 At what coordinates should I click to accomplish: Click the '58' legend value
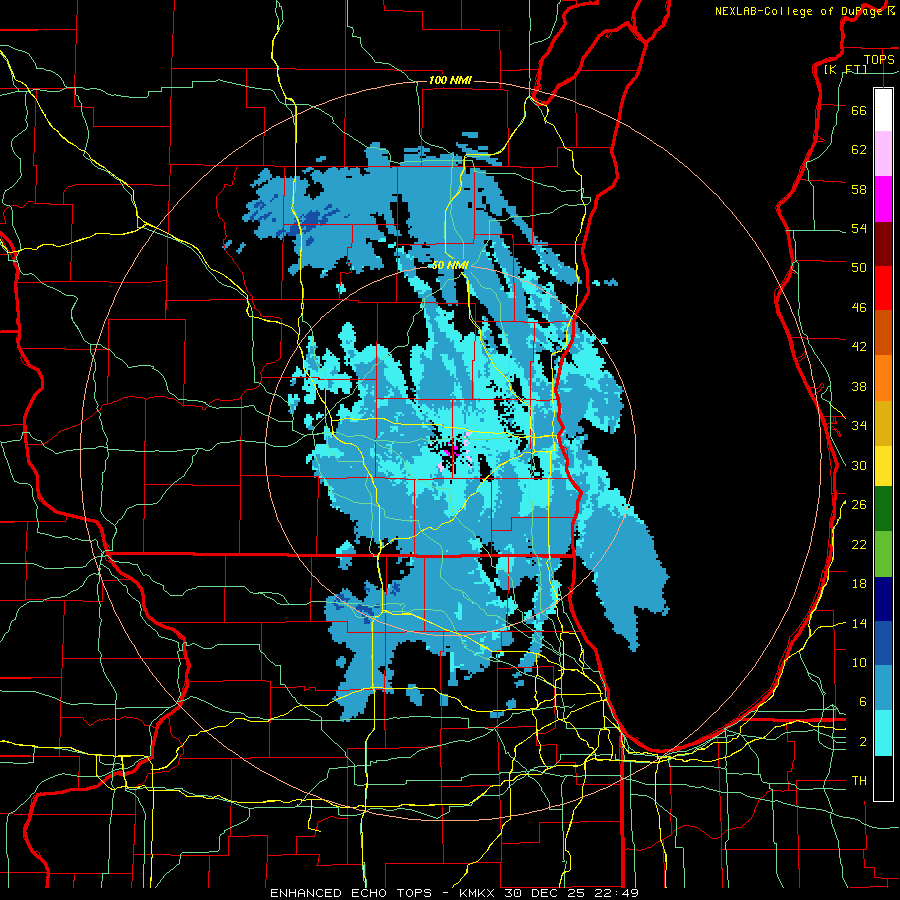click(859, 189)
